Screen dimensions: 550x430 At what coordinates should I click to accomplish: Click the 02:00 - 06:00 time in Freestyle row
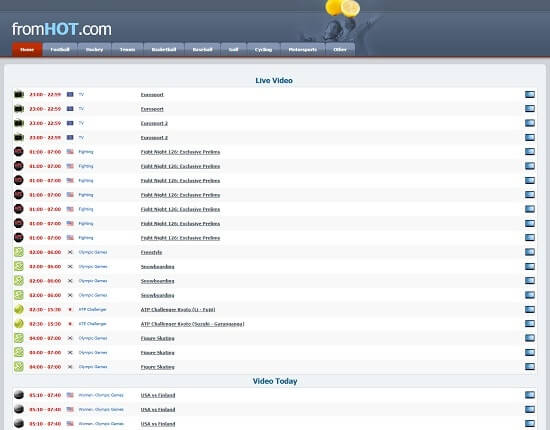(x=45, y=252)
